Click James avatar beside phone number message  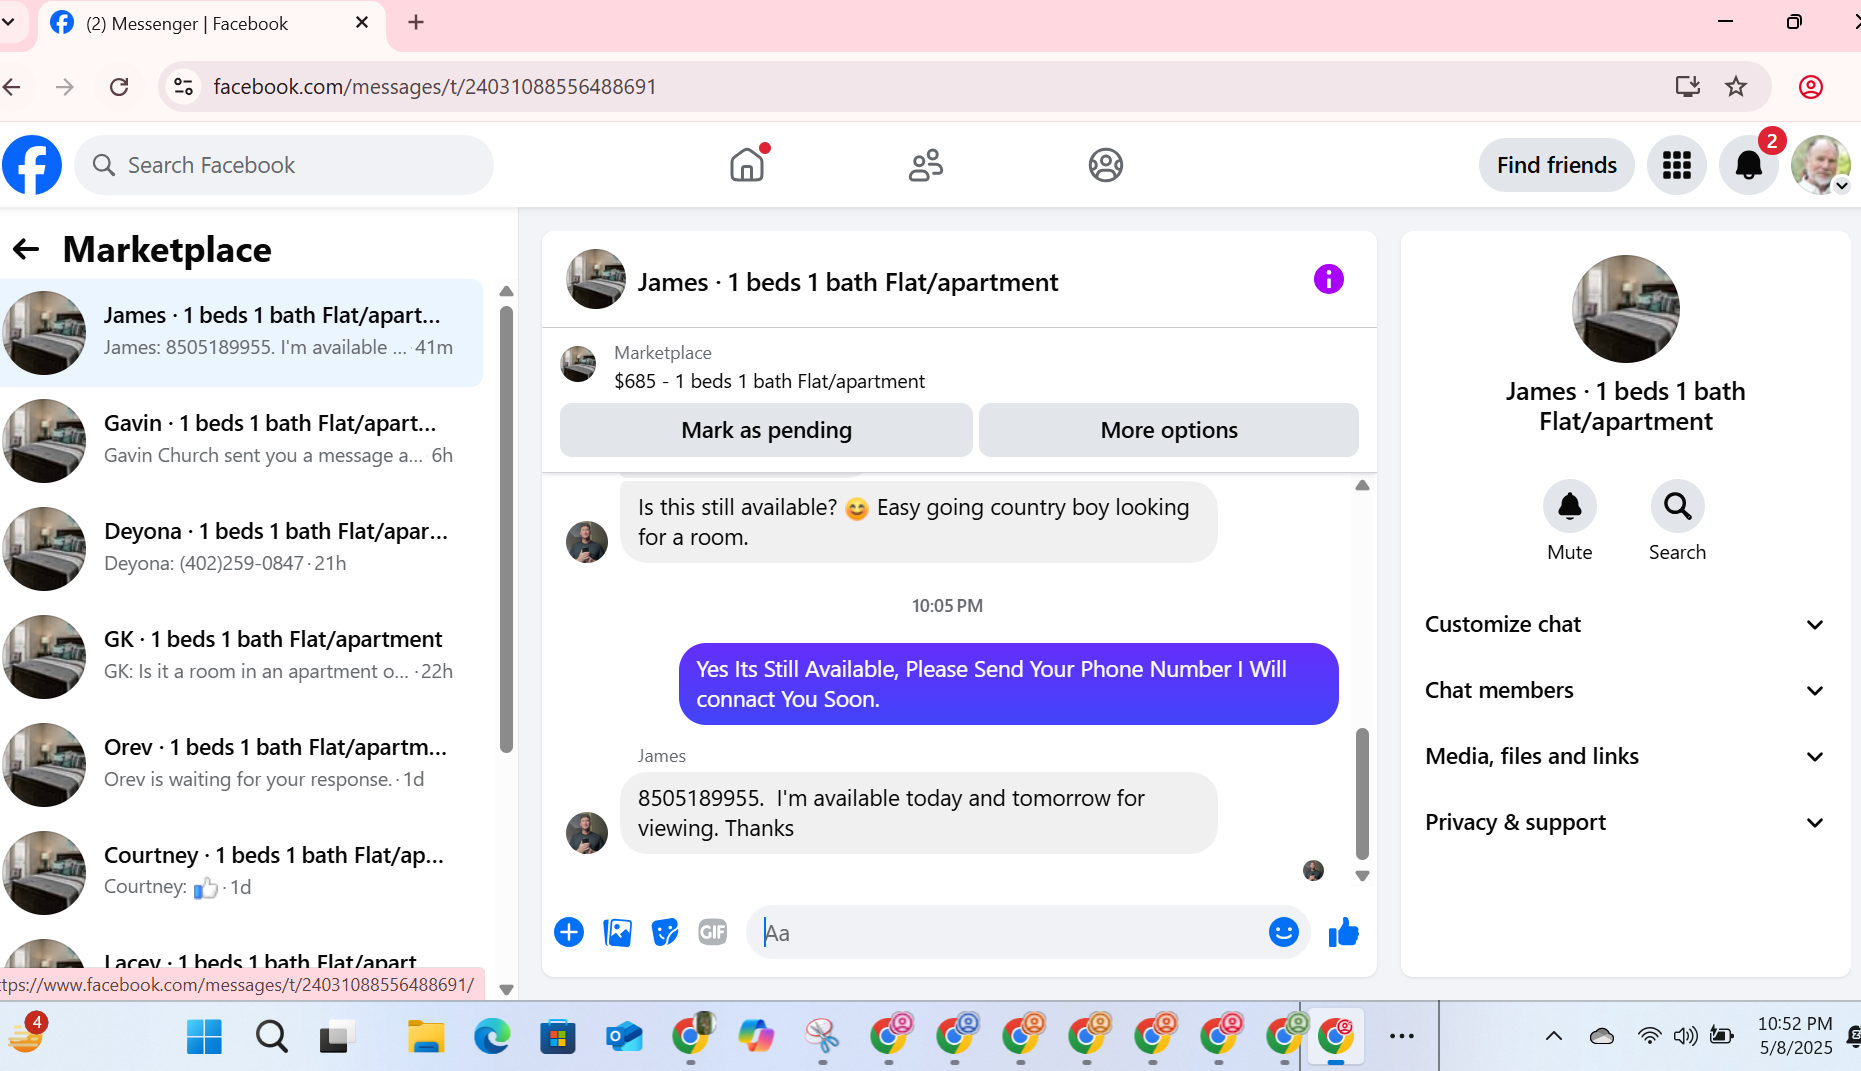click(x=587, y=832)
